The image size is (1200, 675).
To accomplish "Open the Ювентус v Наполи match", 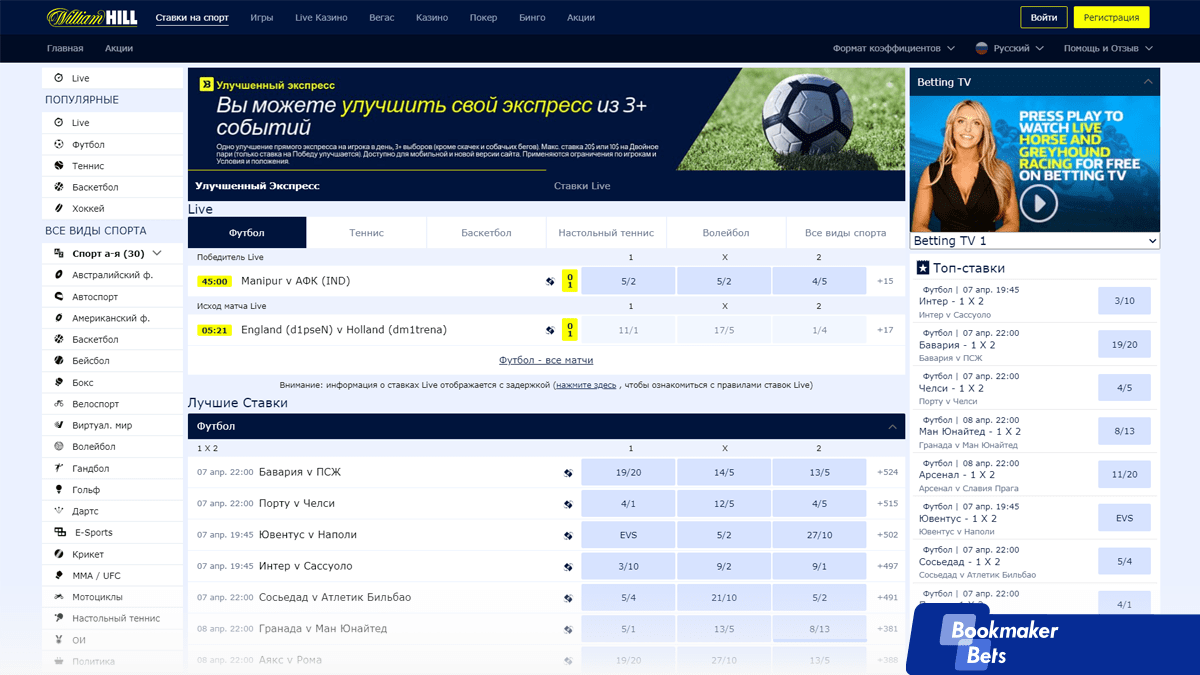I will 307,535.
